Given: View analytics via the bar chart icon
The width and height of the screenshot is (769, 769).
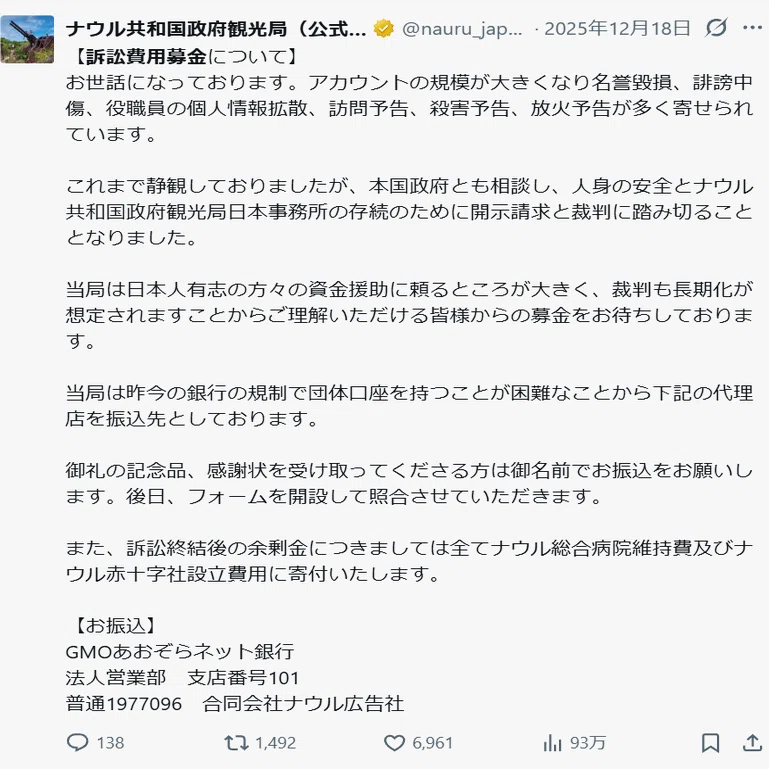Looking at the screenshot, I should pos(552,743).
